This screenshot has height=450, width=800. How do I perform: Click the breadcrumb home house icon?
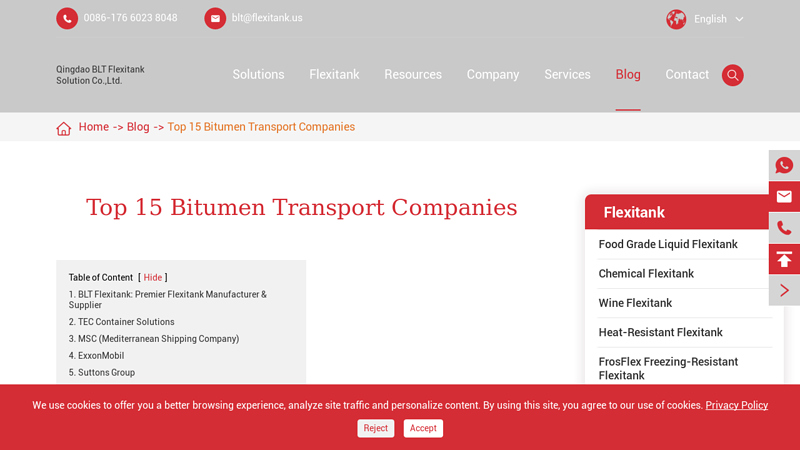(x=64, y=128)
